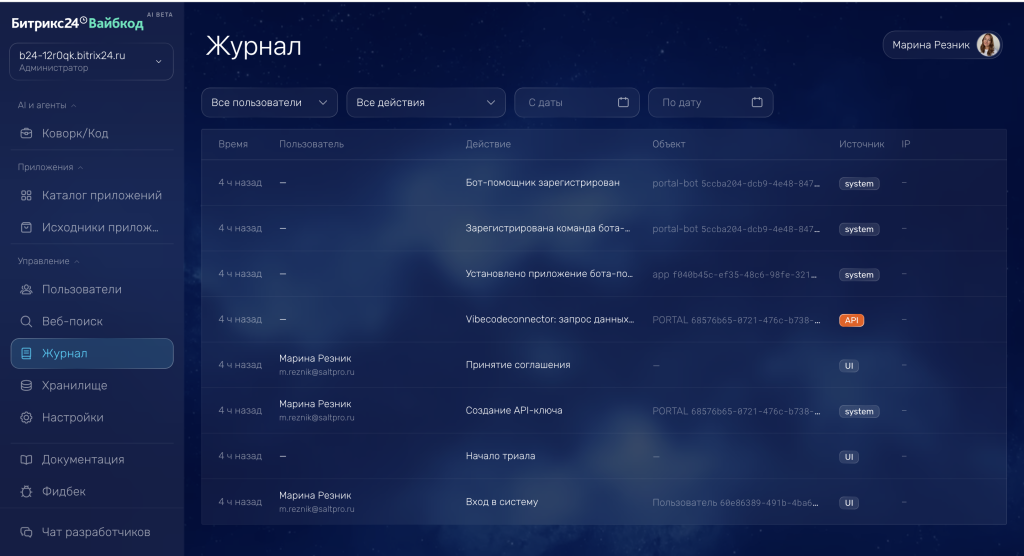Open Пользователи people icon
This screenshot has width=1024, height=556.
point(26,289)
